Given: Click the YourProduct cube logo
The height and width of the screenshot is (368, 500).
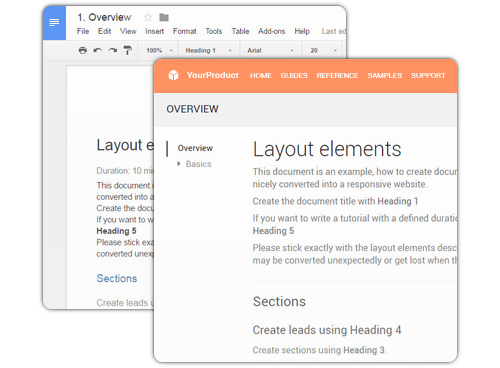Looking at the screenshot, I should point(173,75).
